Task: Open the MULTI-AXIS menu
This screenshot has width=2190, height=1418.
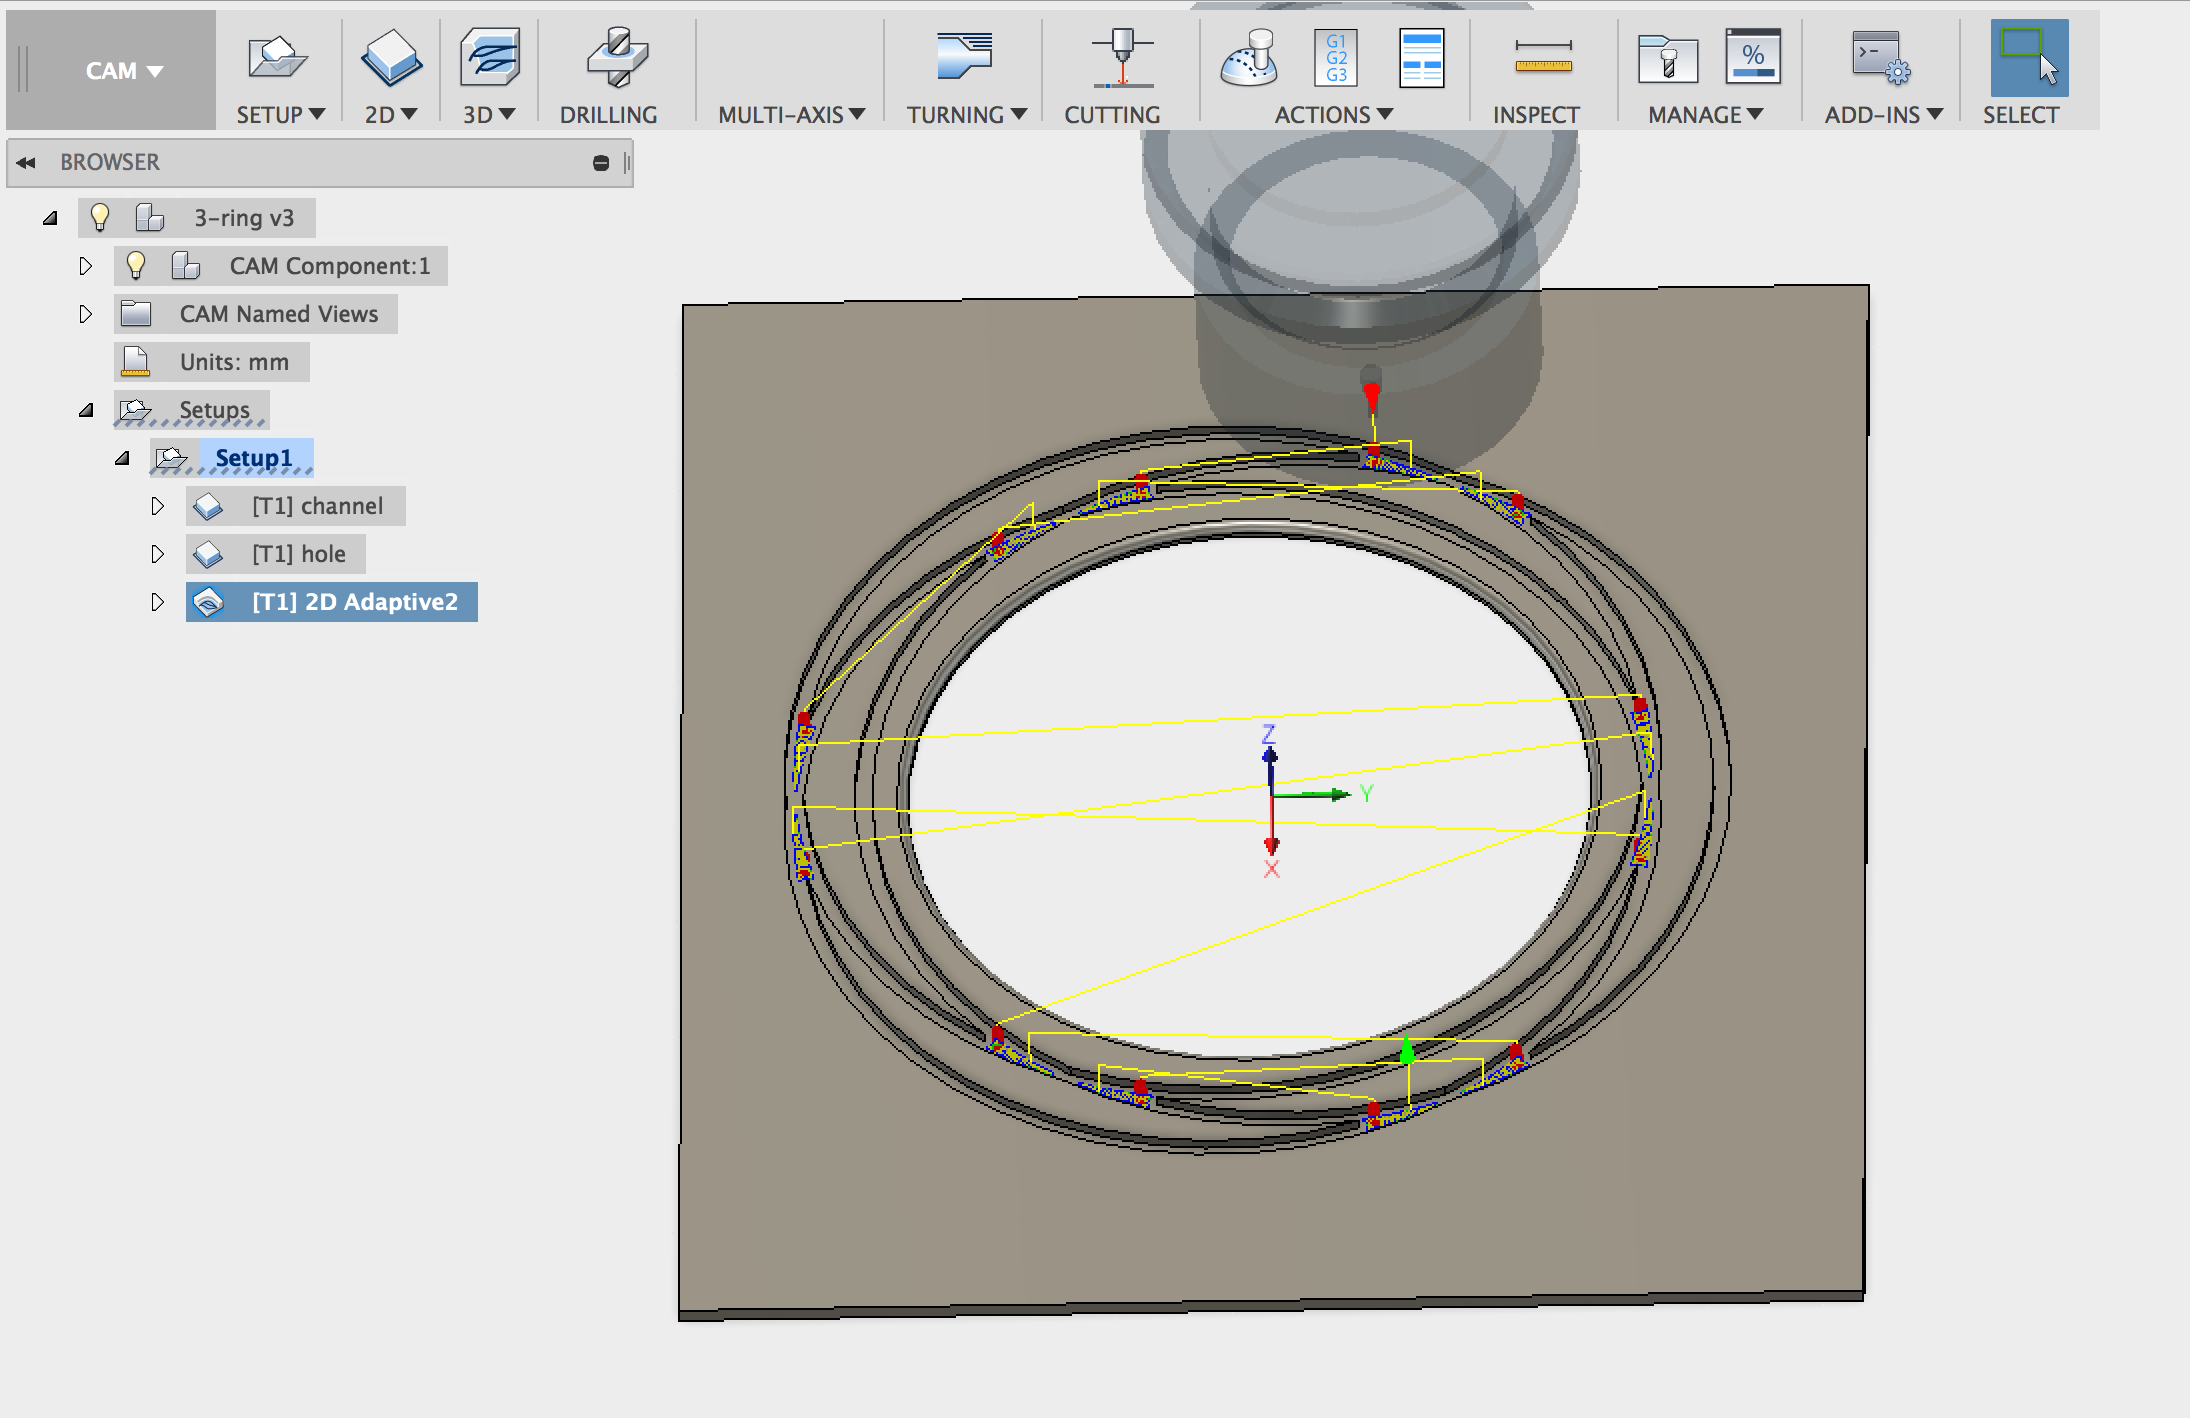Action: (x=791, y=115)
